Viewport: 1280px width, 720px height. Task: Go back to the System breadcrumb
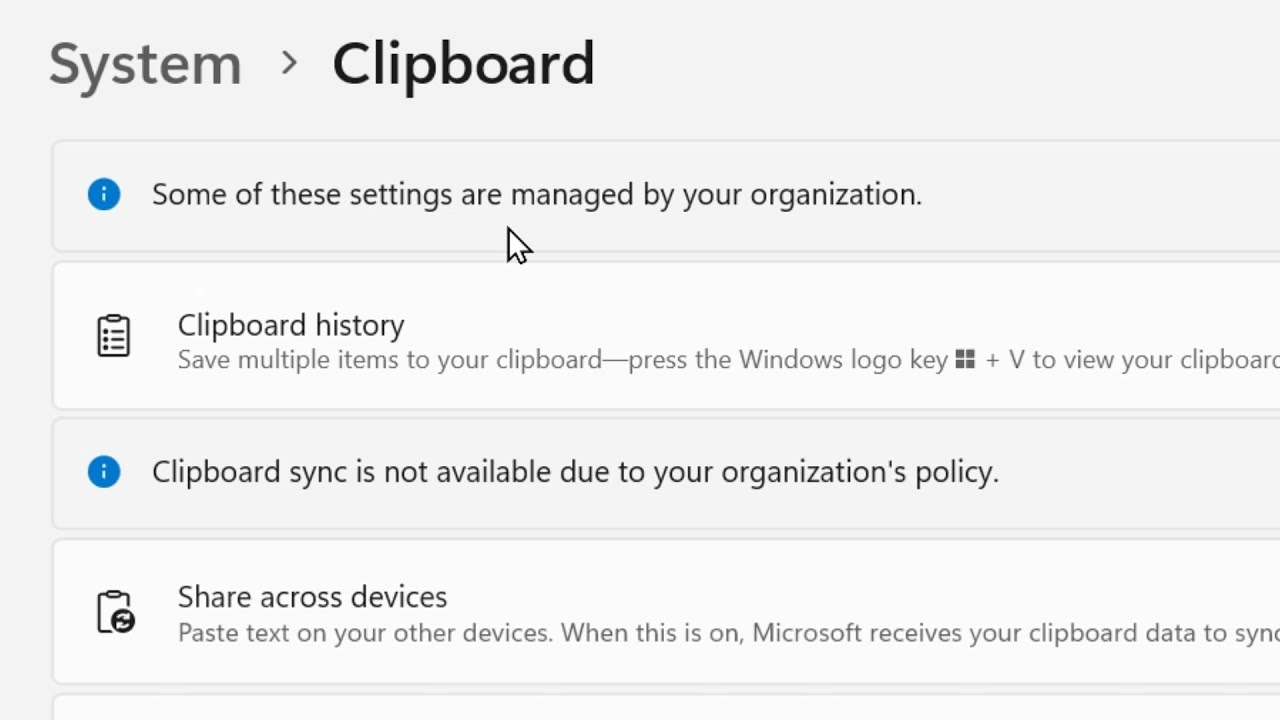click(145, 64)
